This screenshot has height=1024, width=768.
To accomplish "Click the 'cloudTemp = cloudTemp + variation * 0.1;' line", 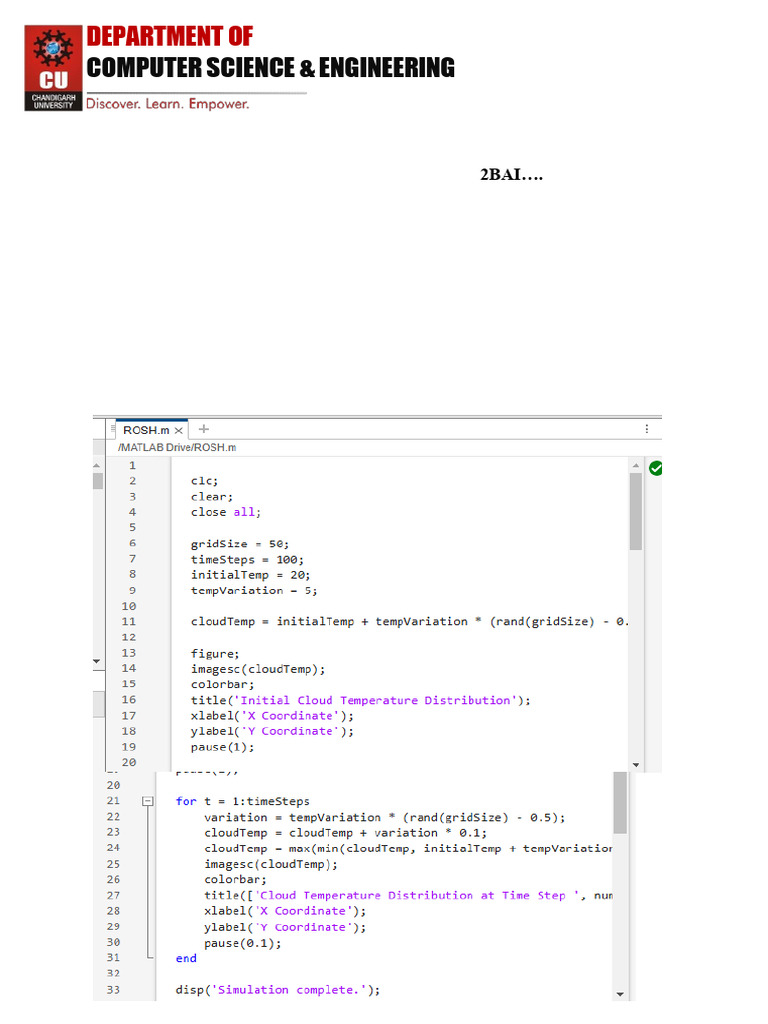I will [345, 833].
